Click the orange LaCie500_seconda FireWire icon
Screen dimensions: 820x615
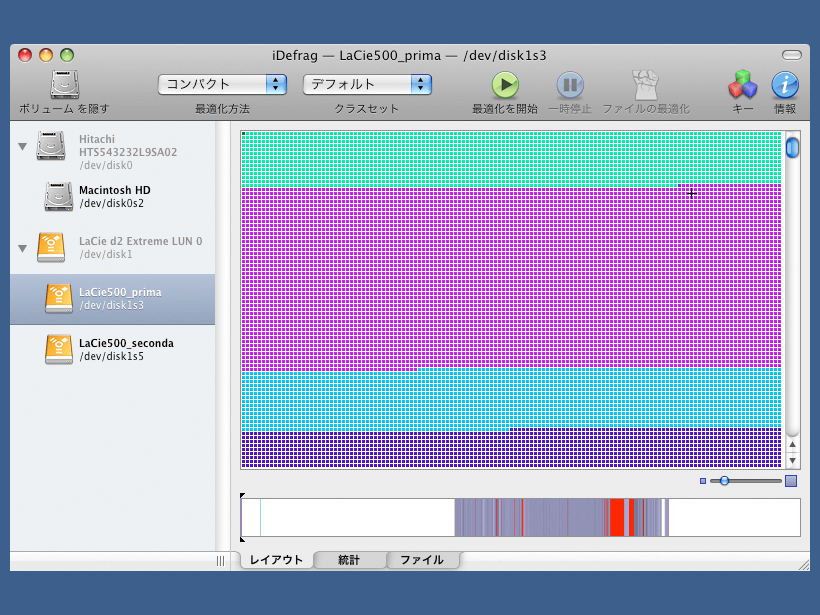(59, 349)
